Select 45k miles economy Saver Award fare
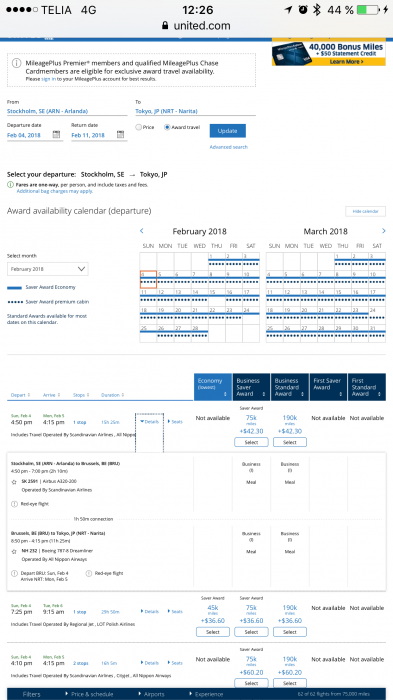Image resolution: width=393 pixels, height=700 pixels. pyautogui.click(x=213, y=632)
